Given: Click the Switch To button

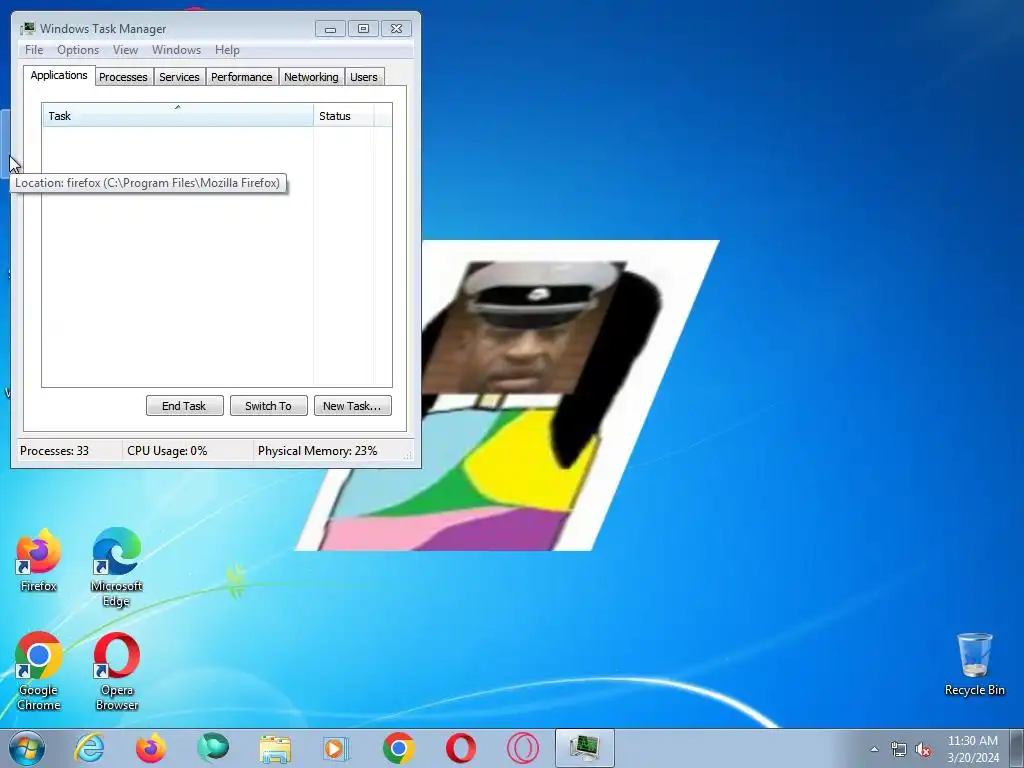Looking at the screenshot, I should coord(268,406).
